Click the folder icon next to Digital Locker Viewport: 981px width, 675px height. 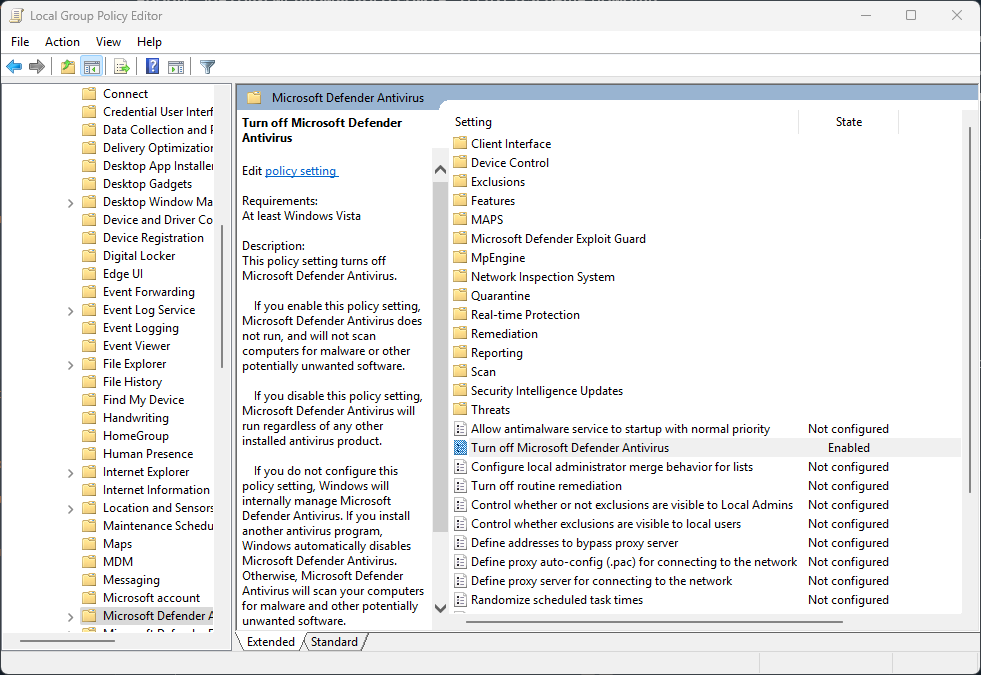coord(89,256)
